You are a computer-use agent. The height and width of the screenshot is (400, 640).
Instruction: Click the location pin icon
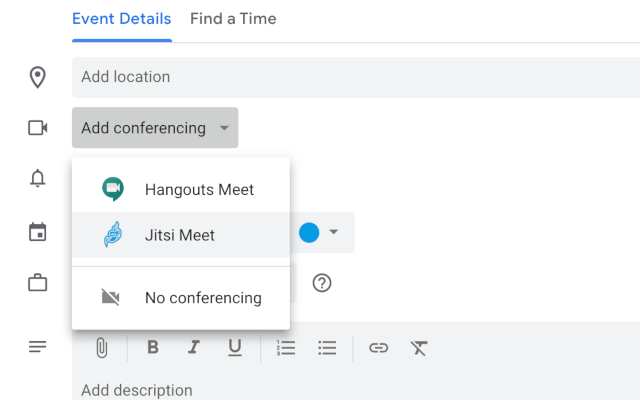38,77
